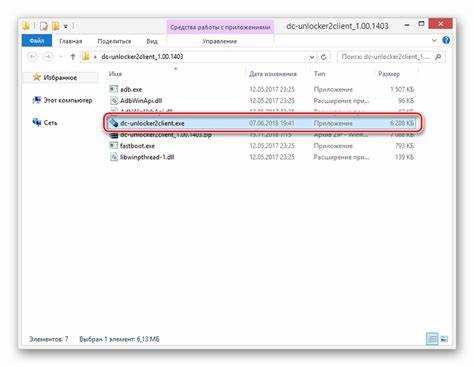Select the adb.exe file
The image size is (474, 367).
coord(261,89)
